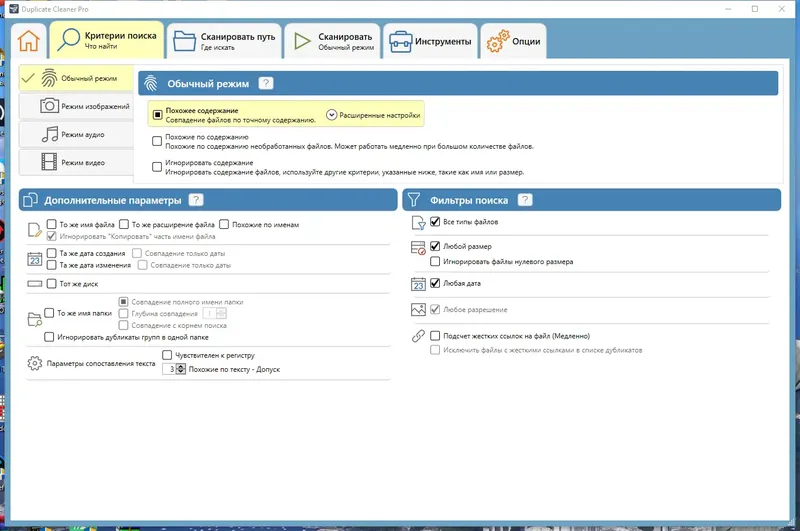Click the folder icon in Сканировать путь tab
Image resolution: width=800 pixels, height=531 pixels.
click(184, 41)
